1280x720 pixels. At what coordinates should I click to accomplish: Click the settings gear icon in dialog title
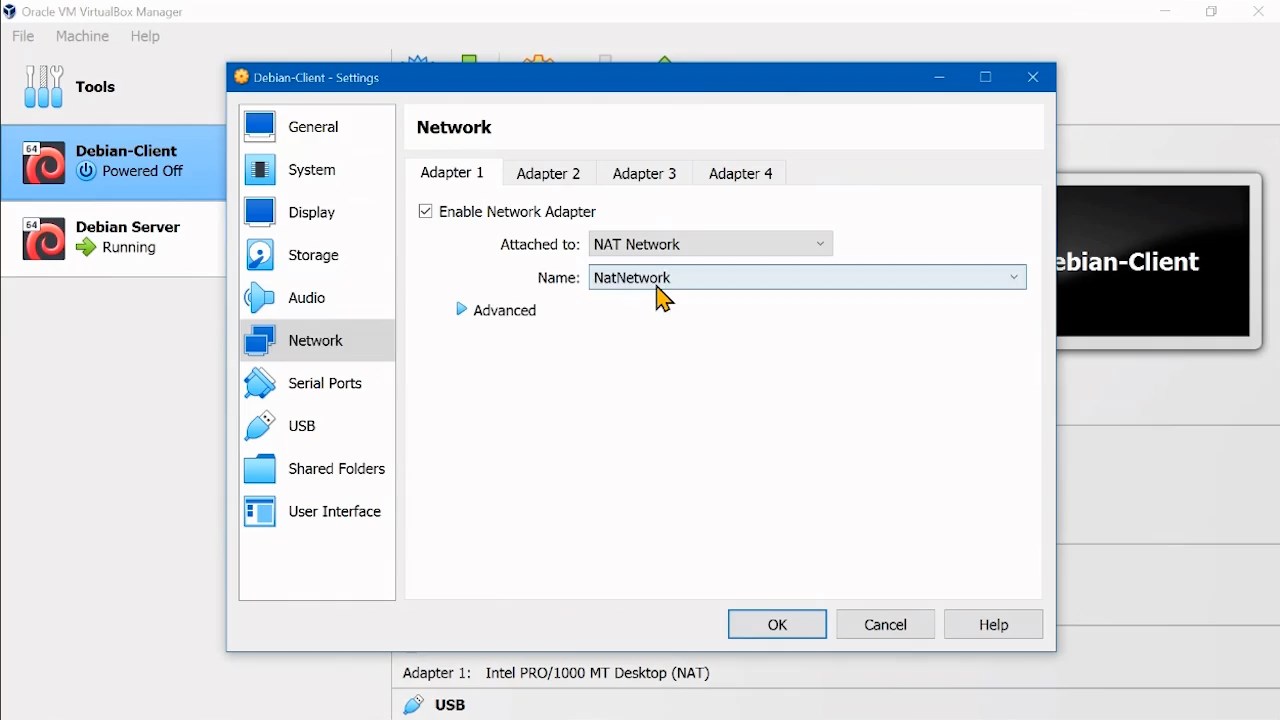pyautogui.click(x=242, y=77)
